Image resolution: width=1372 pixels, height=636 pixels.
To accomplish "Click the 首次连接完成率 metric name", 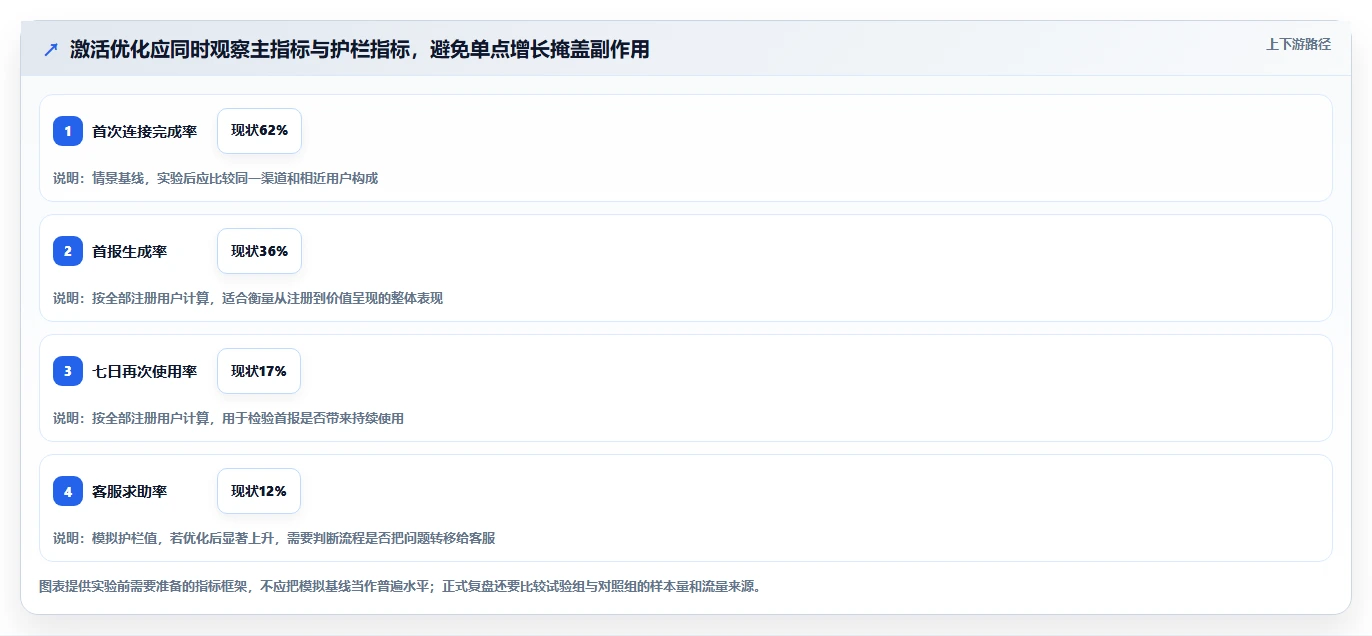I will [144, 131].
